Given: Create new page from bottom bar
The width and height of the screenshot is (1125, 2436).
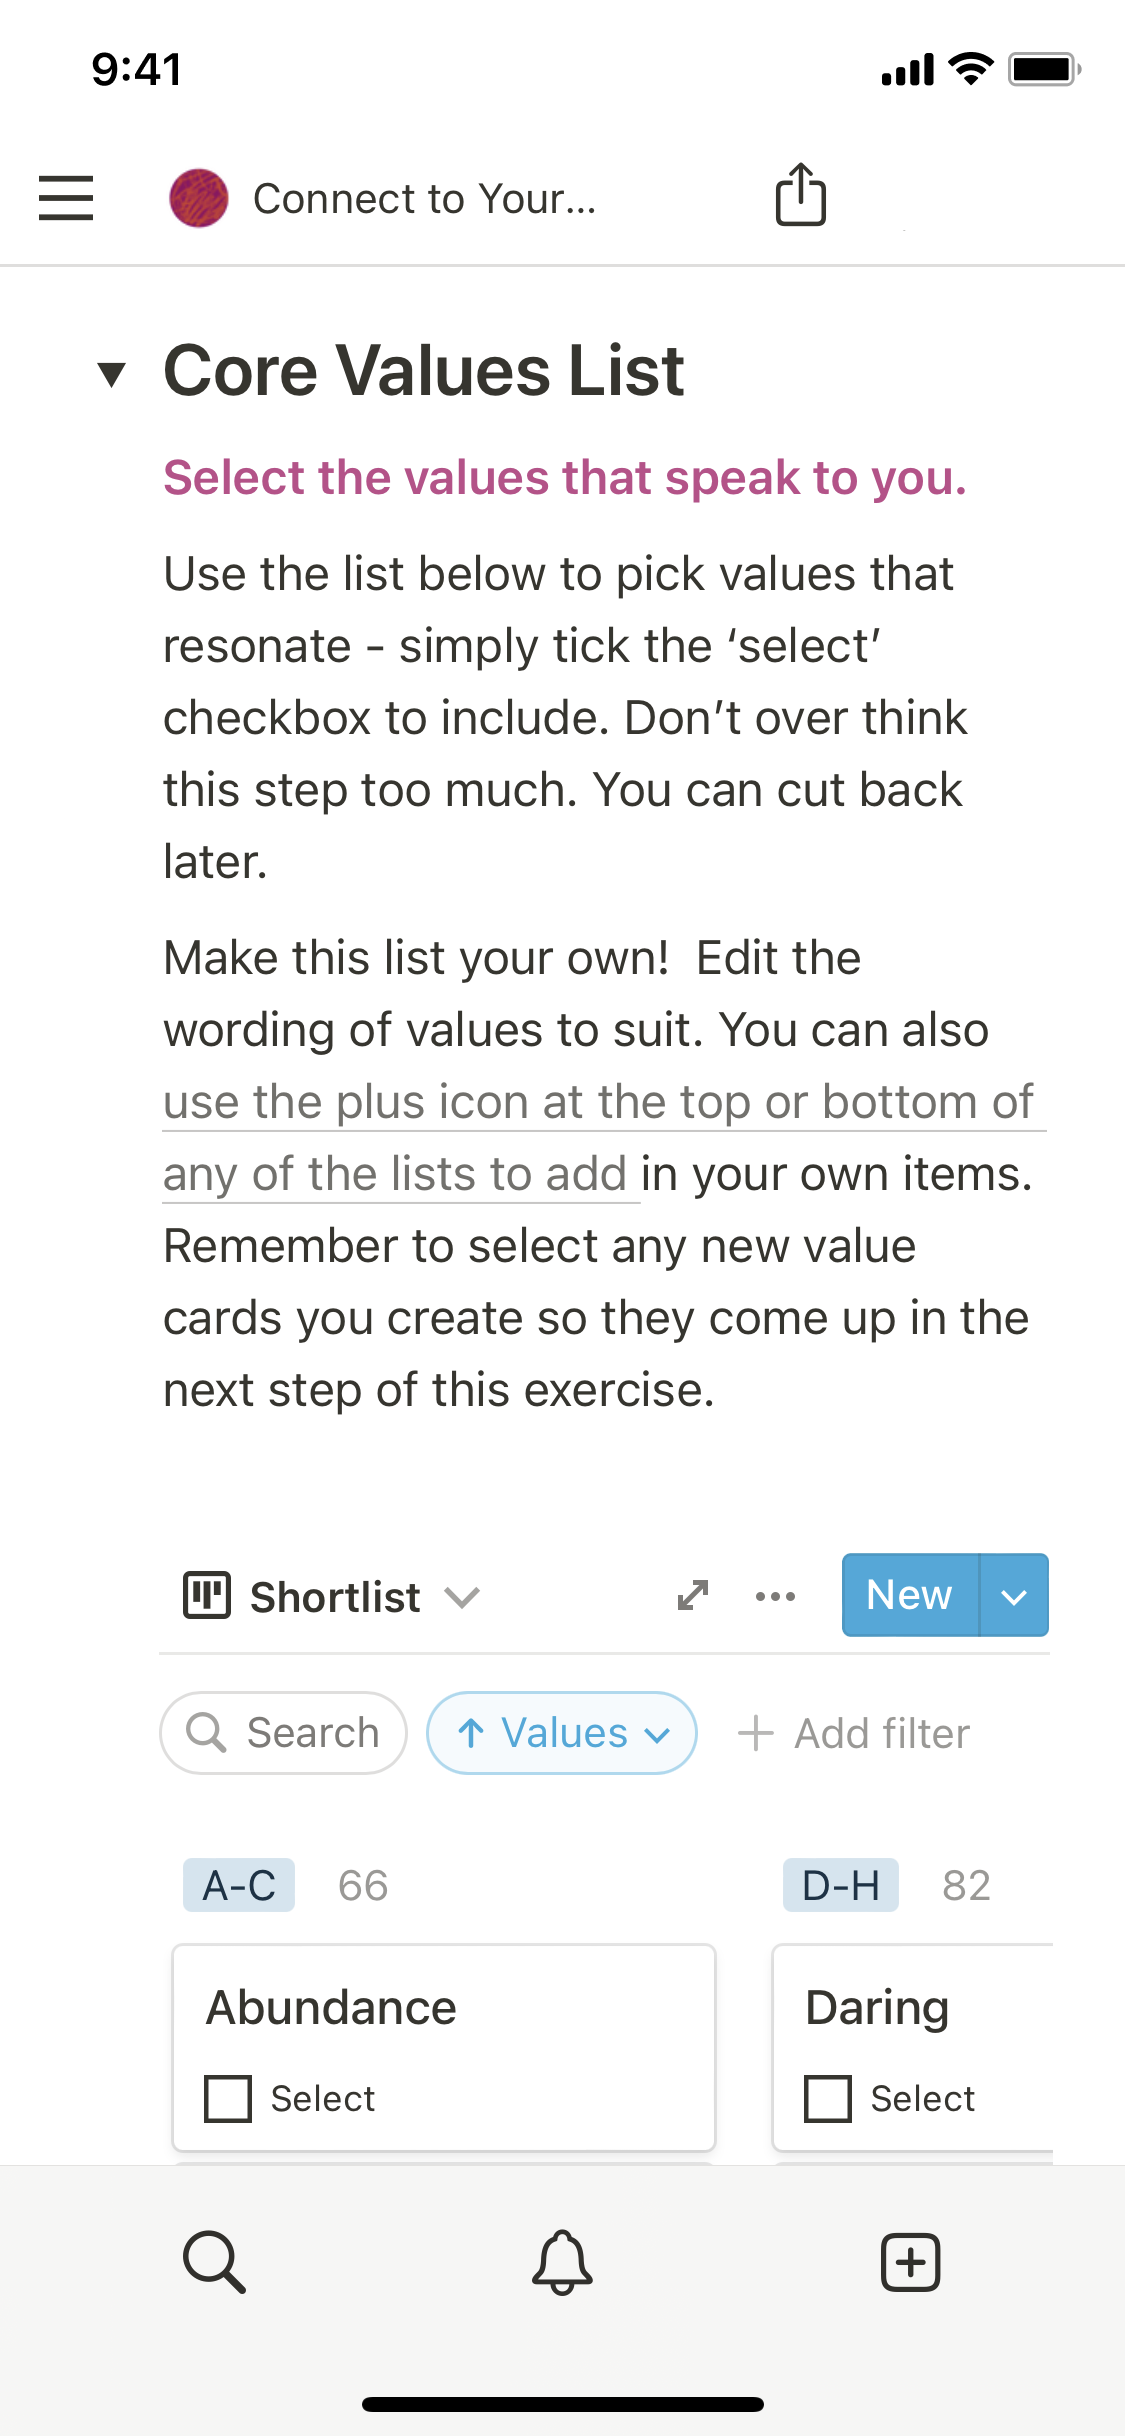Looking at the screenshot, I should pos(910,2261).
